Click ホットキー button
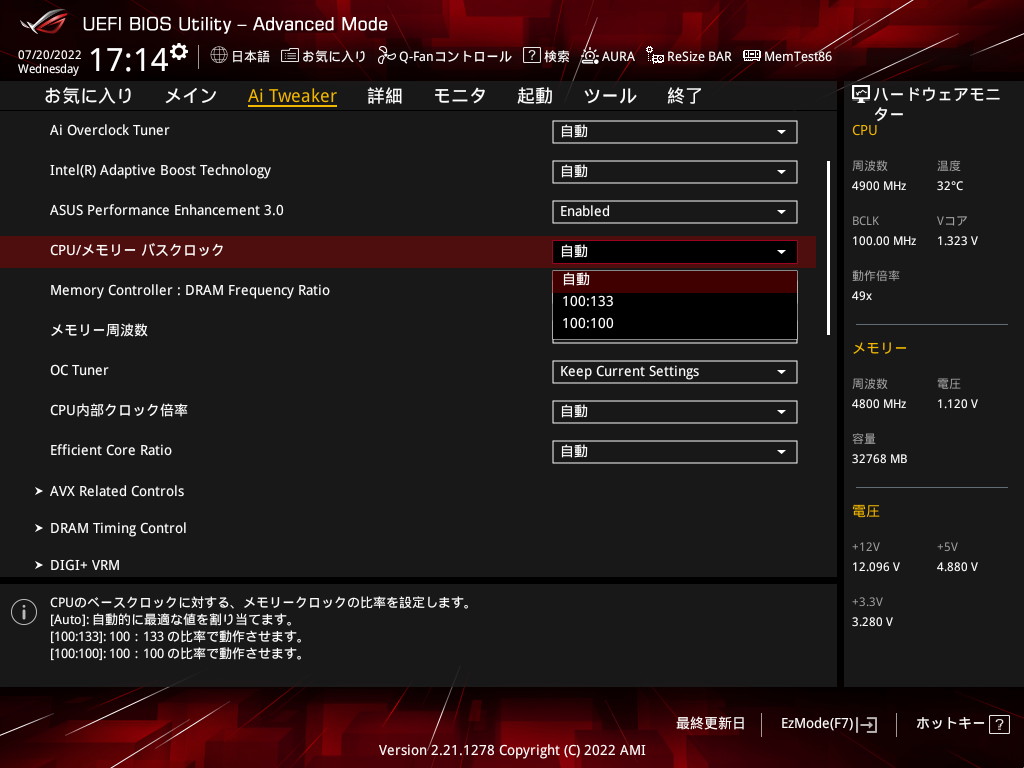1024x768 pixels. pos(963,724)
